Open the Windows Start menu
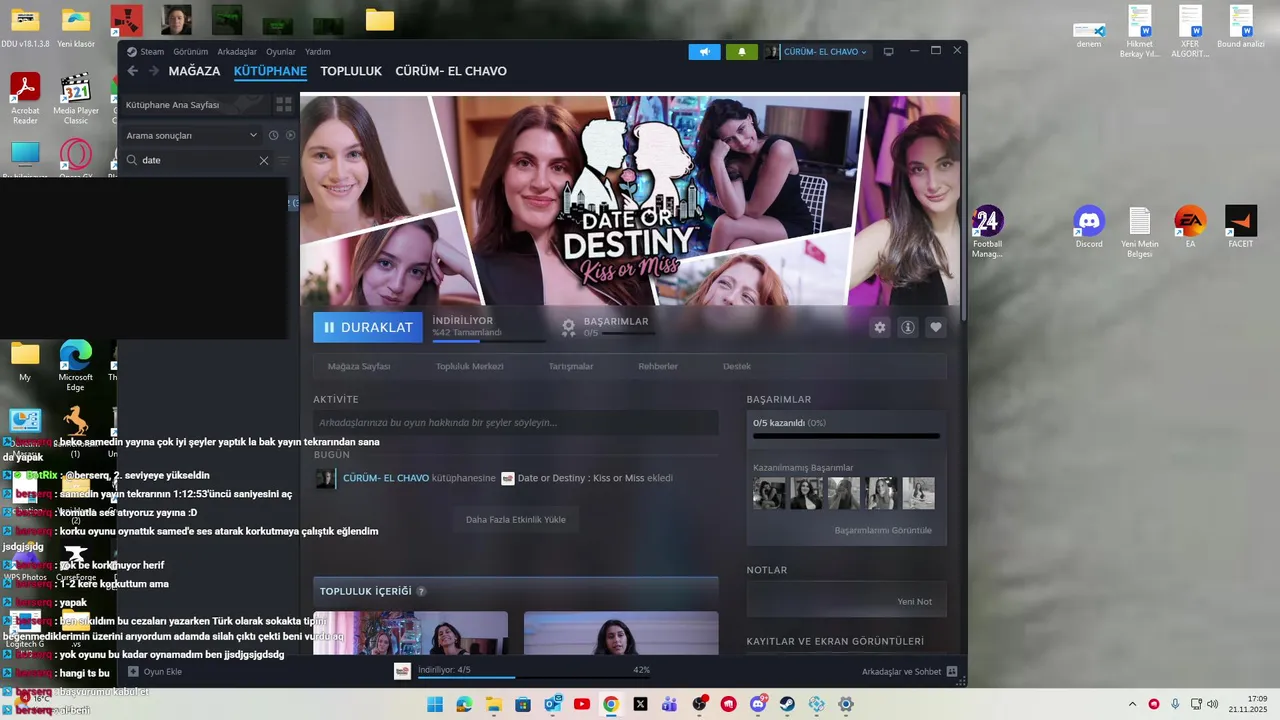This screenshot has height=720, width=1280. coord(435,704)
